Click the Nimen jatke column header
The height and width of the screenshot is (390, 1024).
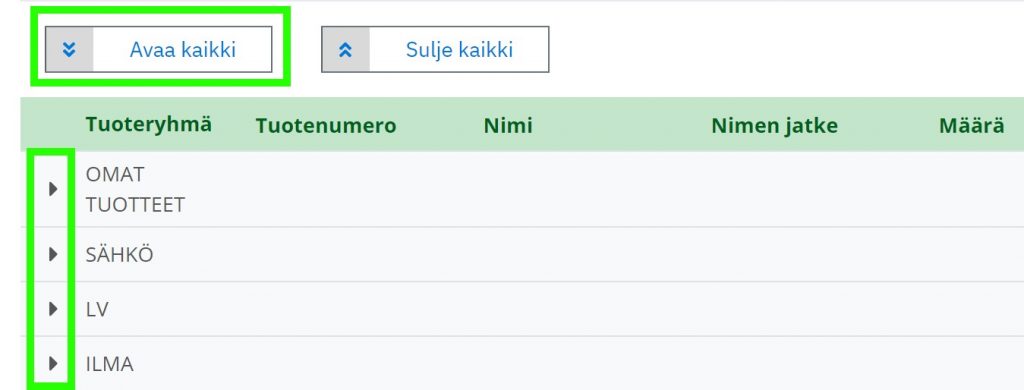tap(775, 125)
